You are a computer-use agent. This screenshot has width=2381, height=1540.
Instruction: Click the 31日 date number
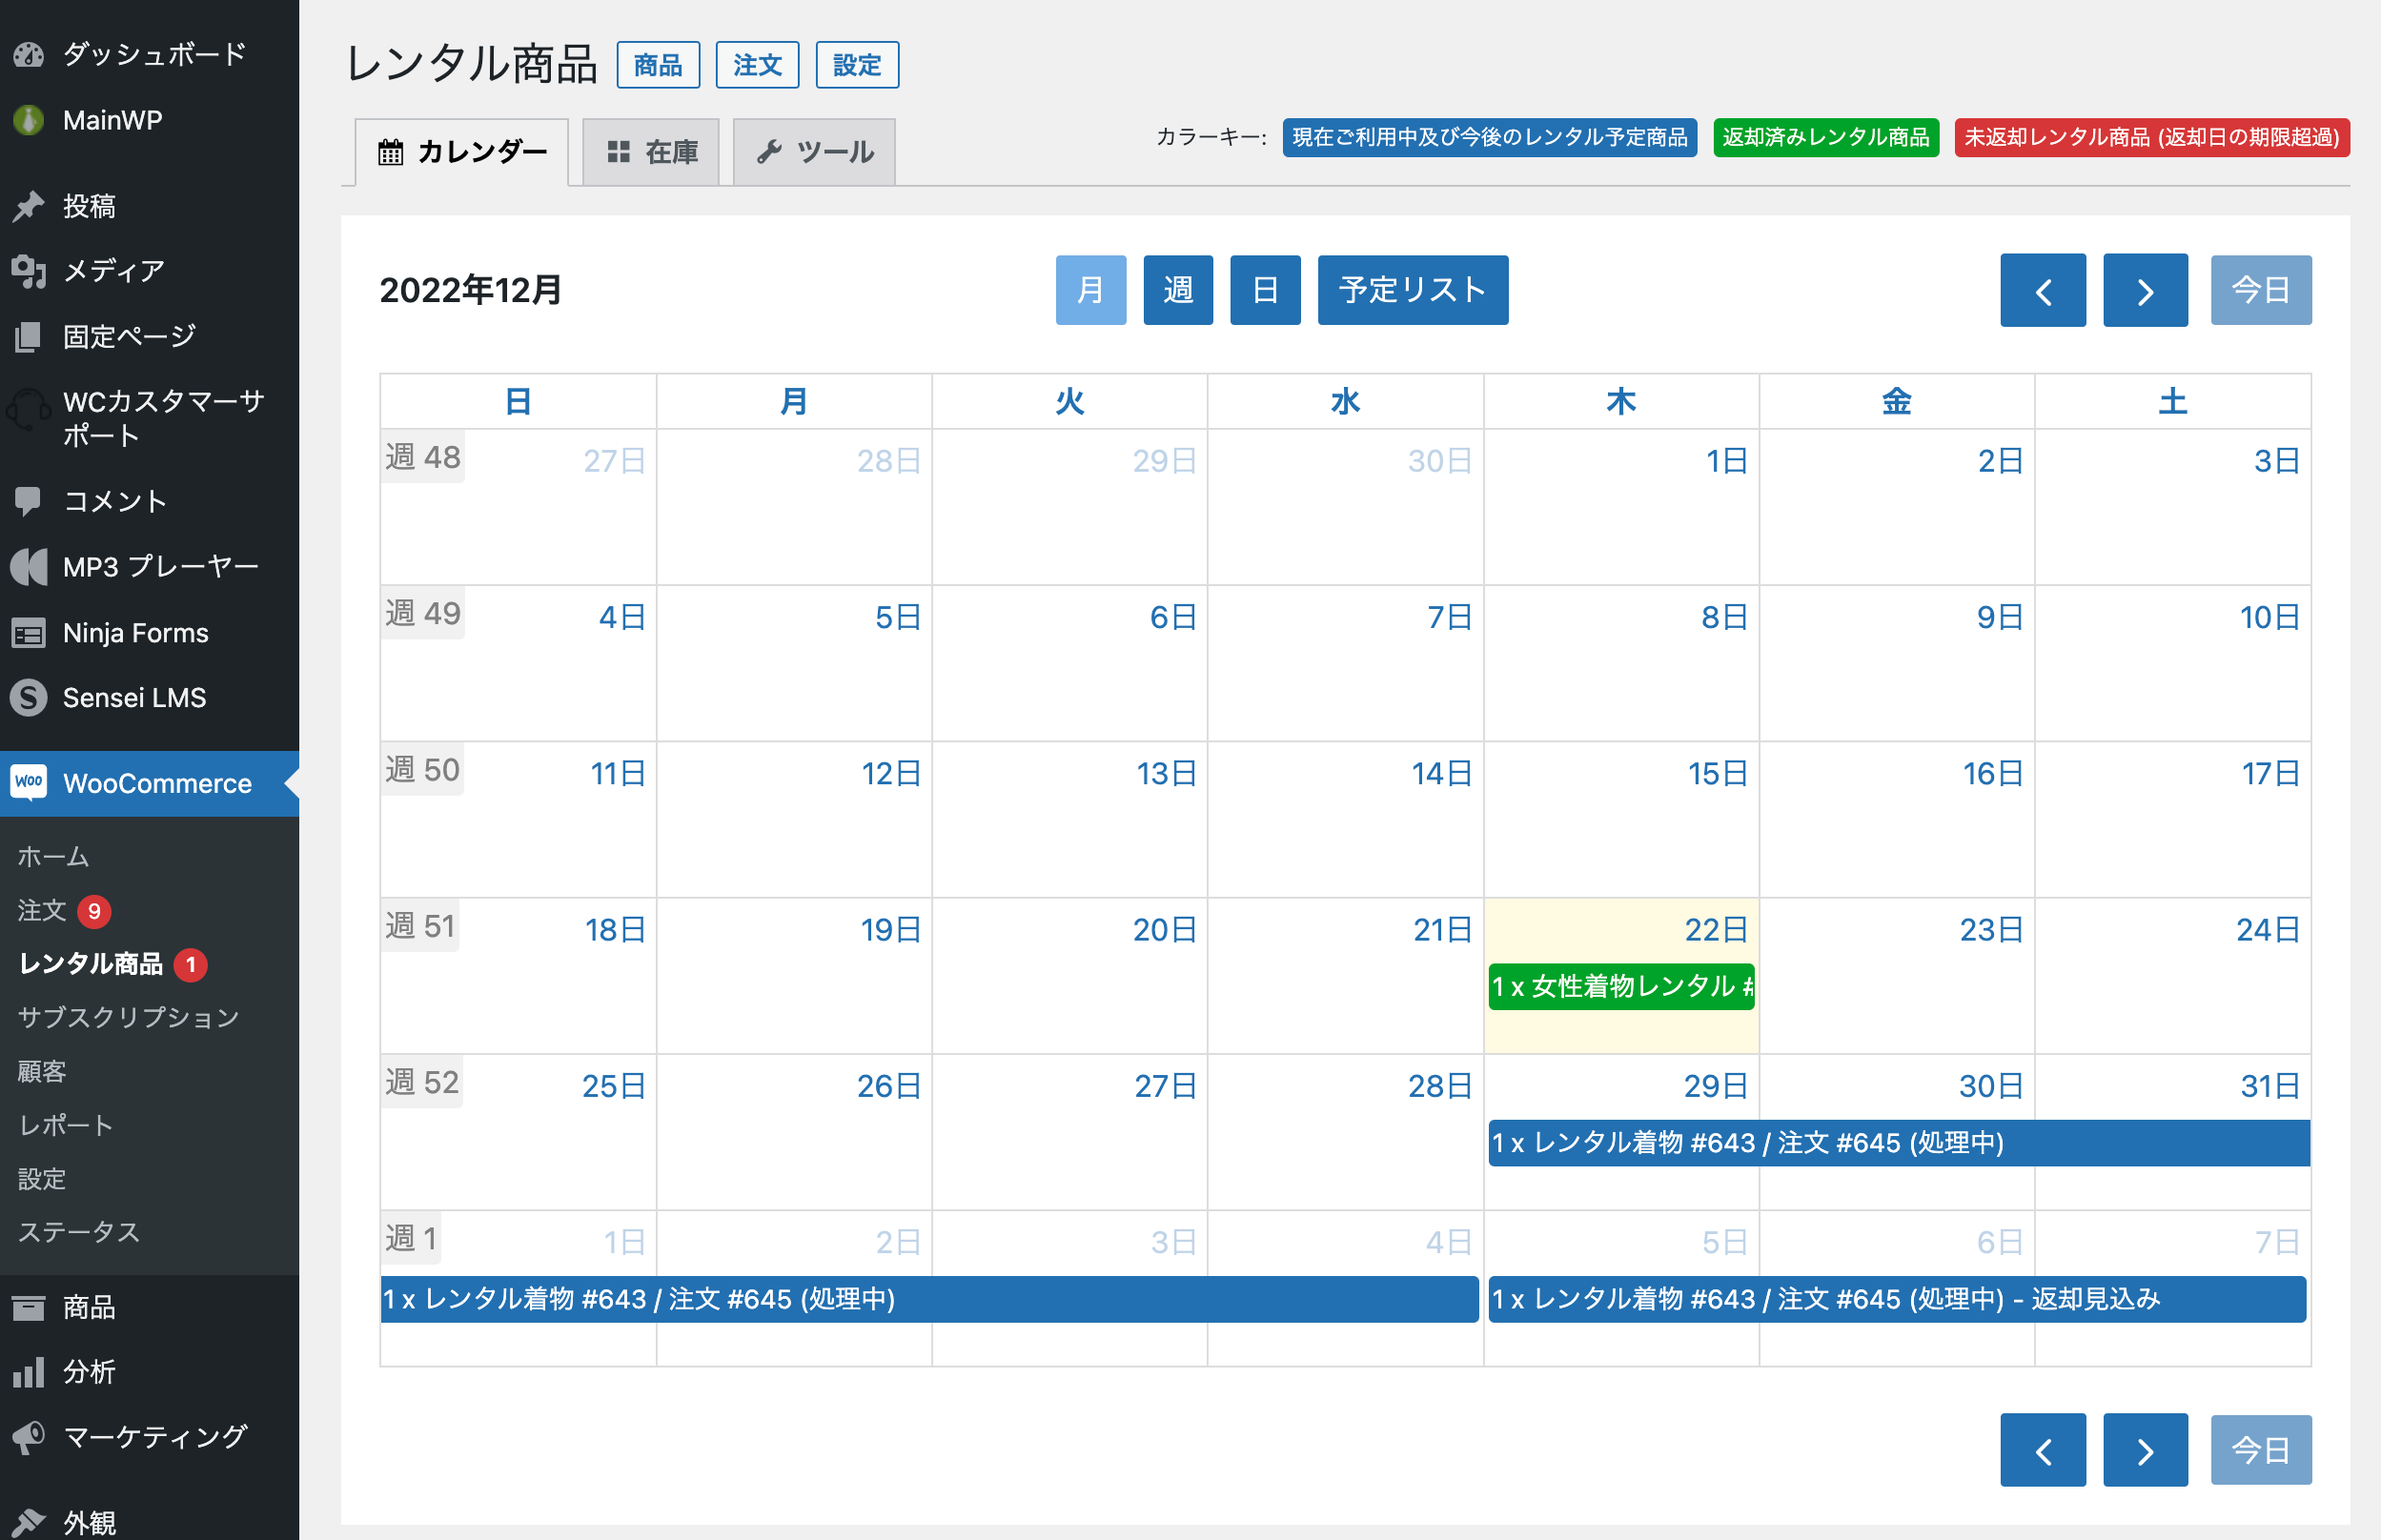tap(2270, 1085)
